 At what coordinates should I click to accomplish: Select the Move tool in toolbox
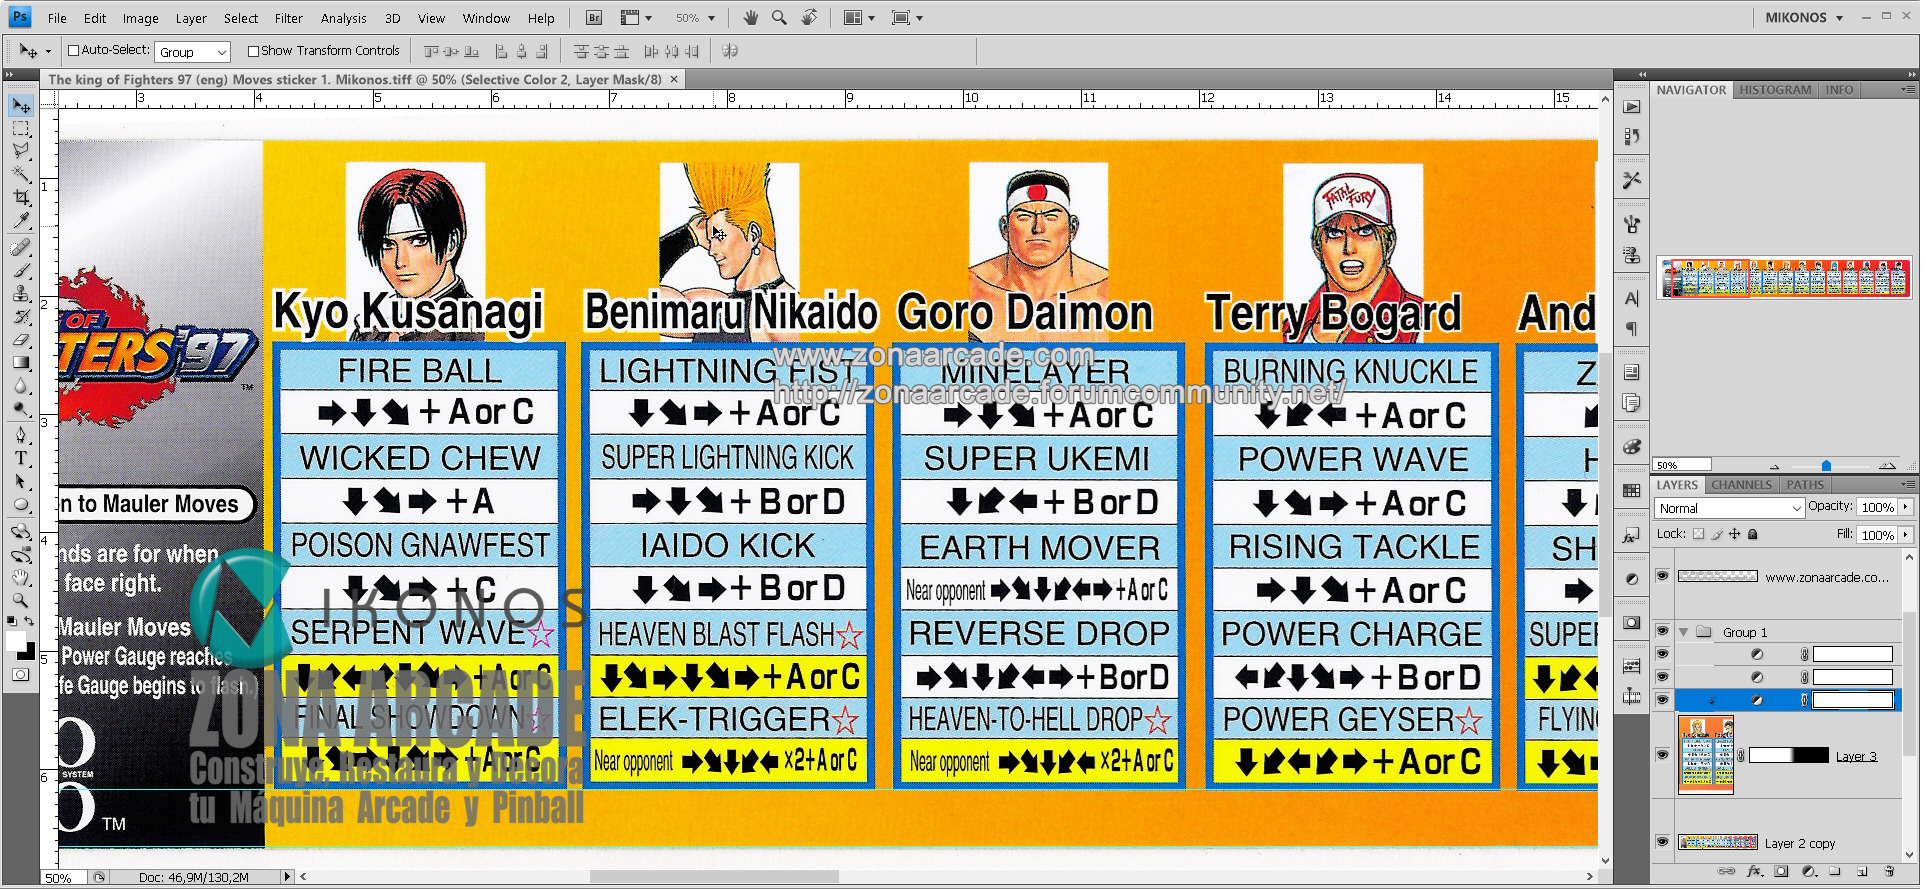tap(21, 105)
